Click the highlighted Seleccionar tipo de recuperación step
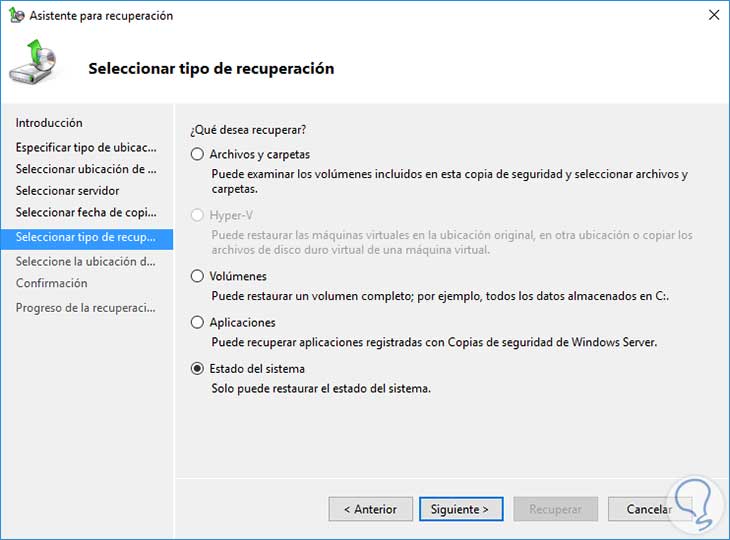The height and width of the screenshot is (540, 730). [x=86, y=237]
